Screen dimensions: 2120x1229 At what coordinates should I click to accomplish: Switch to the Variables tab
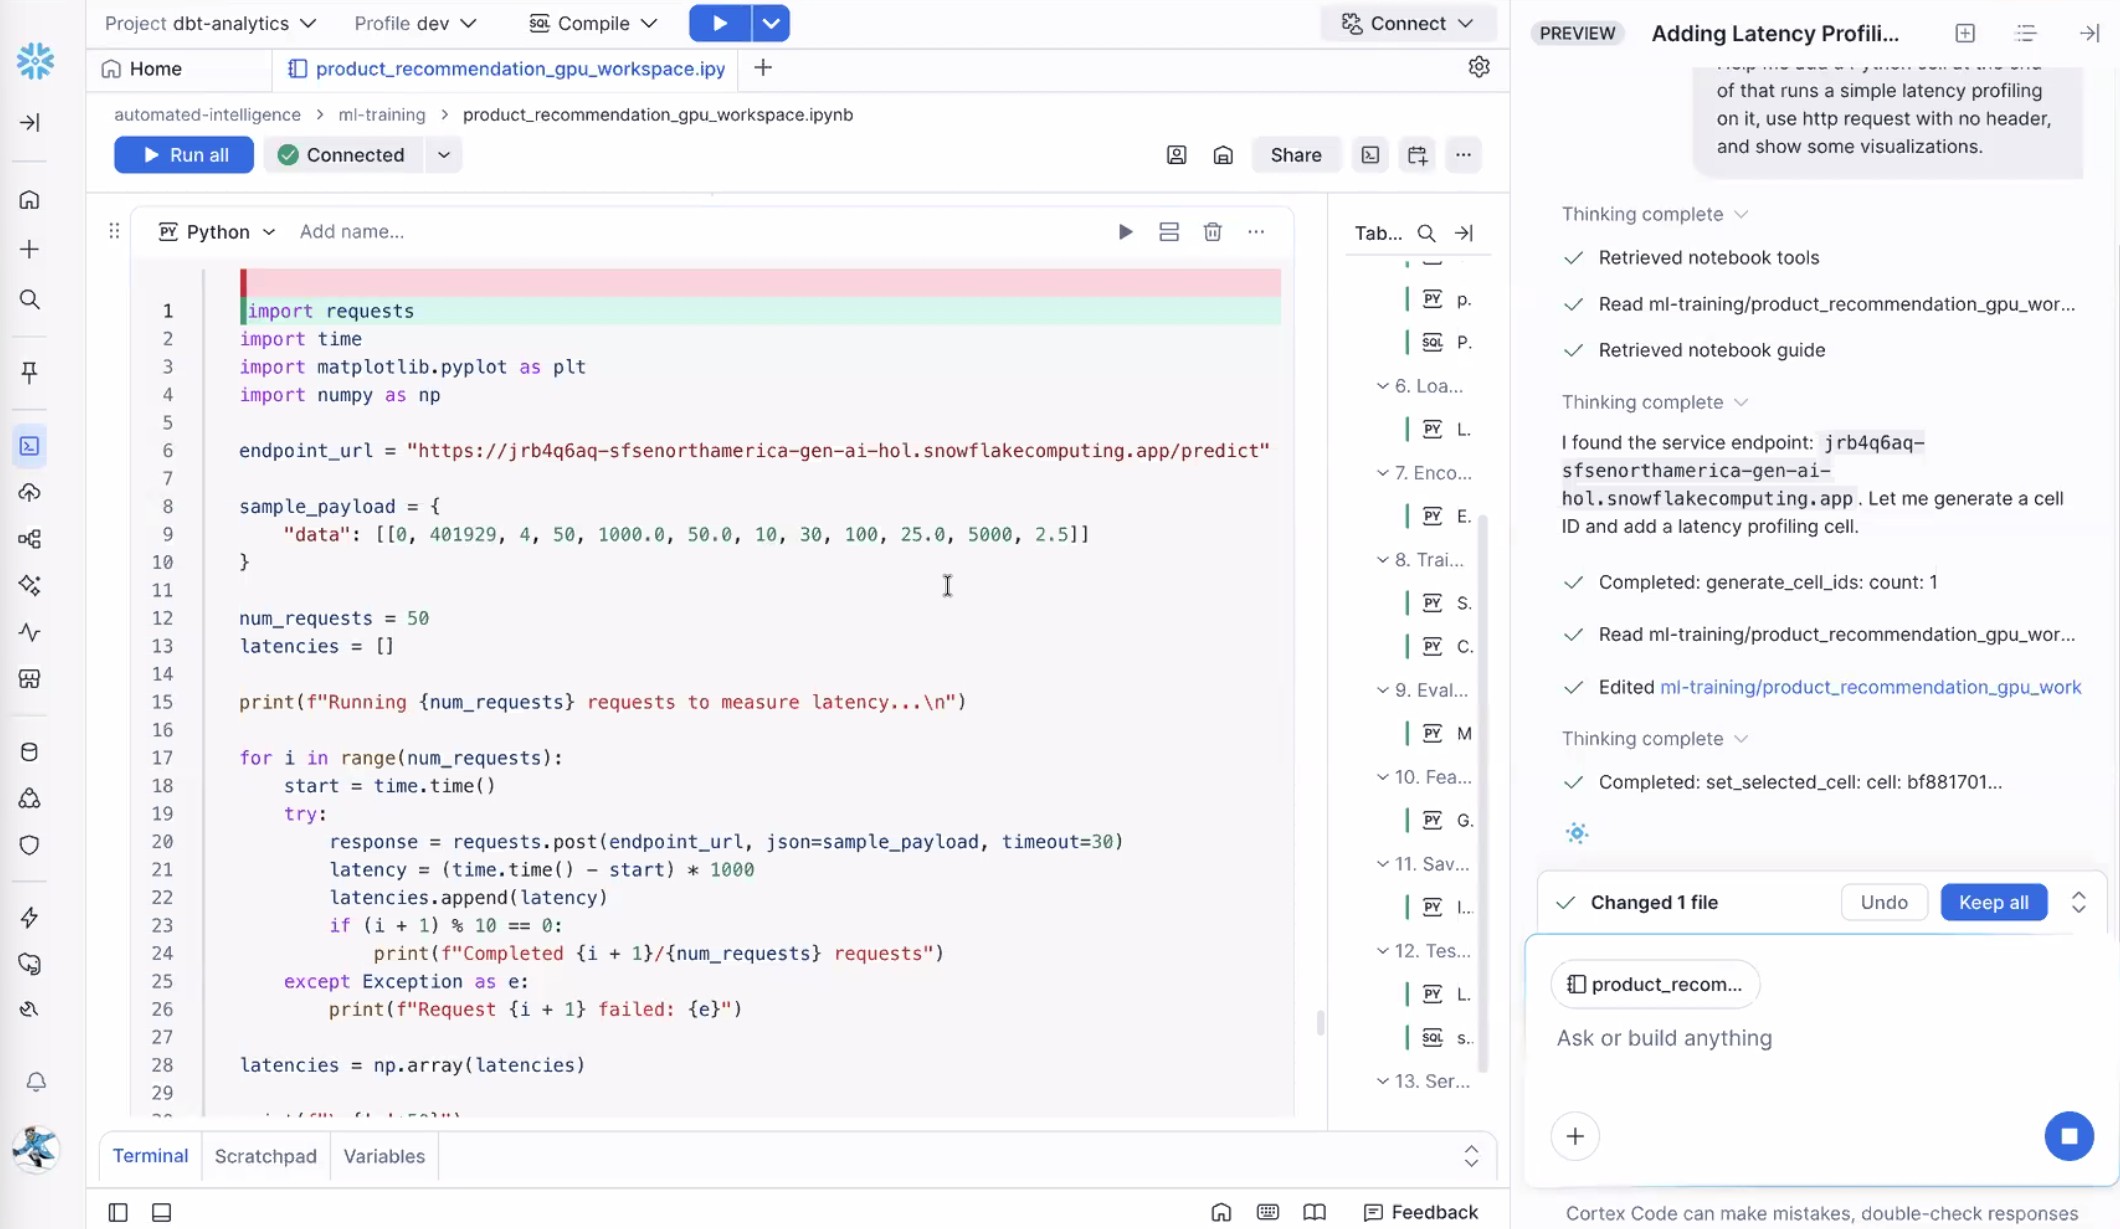pos(384,1156)
